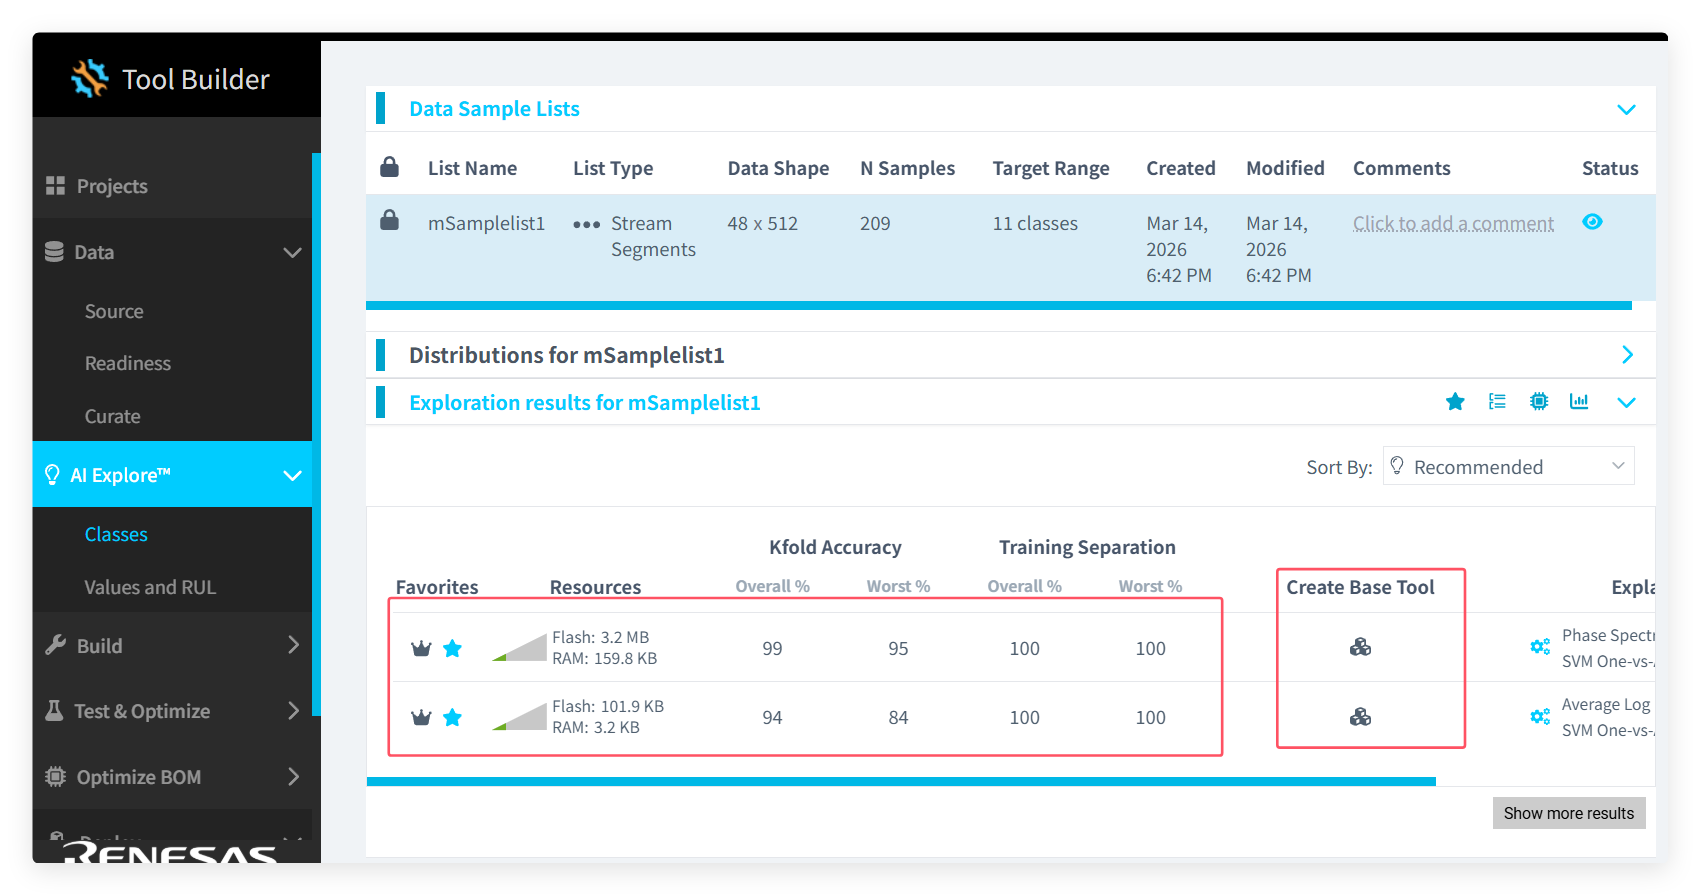Click the Data Sample Lists heading
This screenshot has width=1700, height=895.
(494, 109)
